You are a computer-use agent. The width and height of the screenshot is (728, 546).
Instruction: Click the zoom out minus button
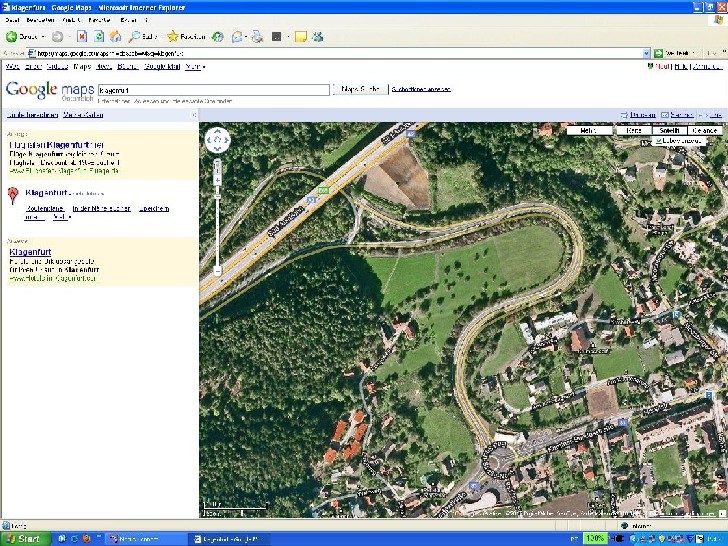tap(217, 270)
